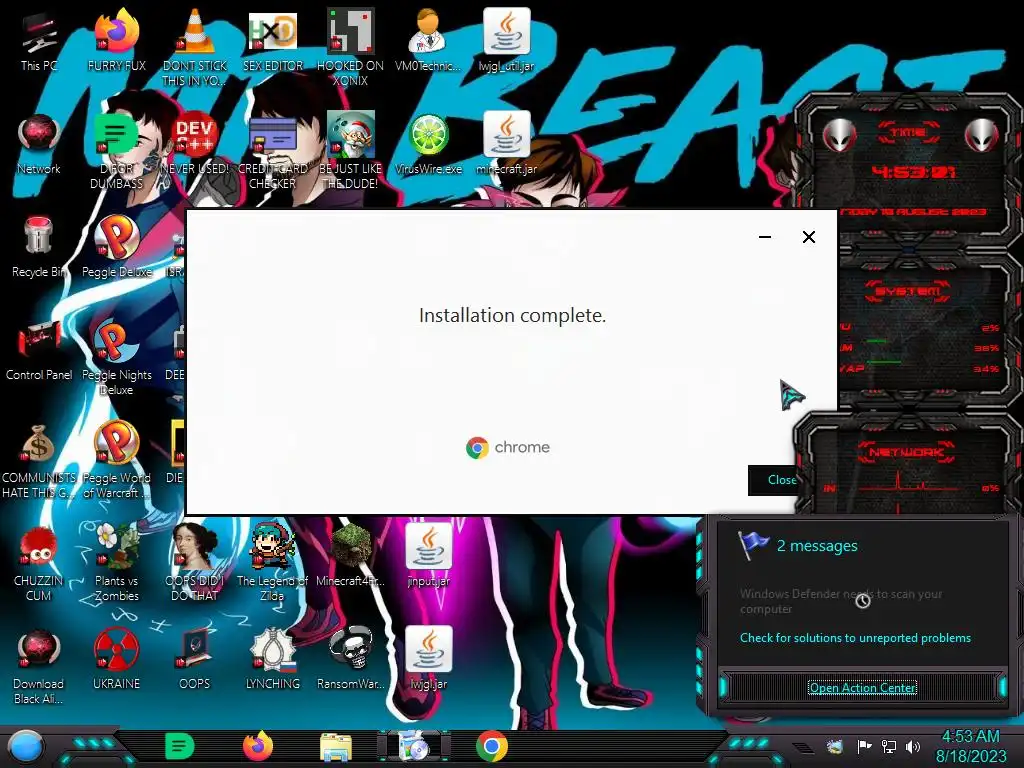The height and width of the screenshot is (768, 1024).
Task: Click Open Action Center link
Action: (862, 688)
